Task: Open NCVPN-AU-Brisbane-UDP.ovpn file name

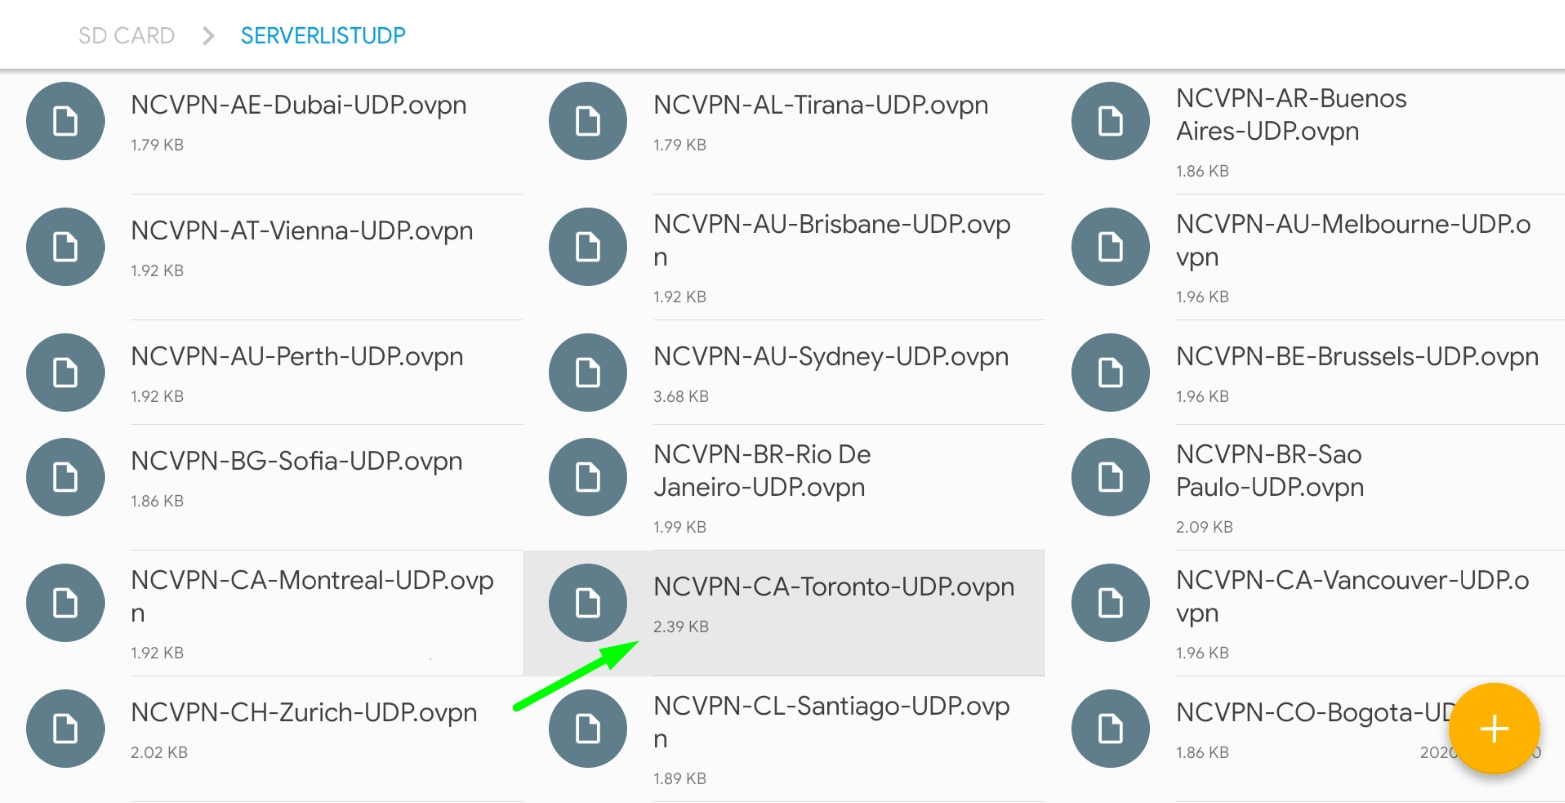Action: click(832, 241)
